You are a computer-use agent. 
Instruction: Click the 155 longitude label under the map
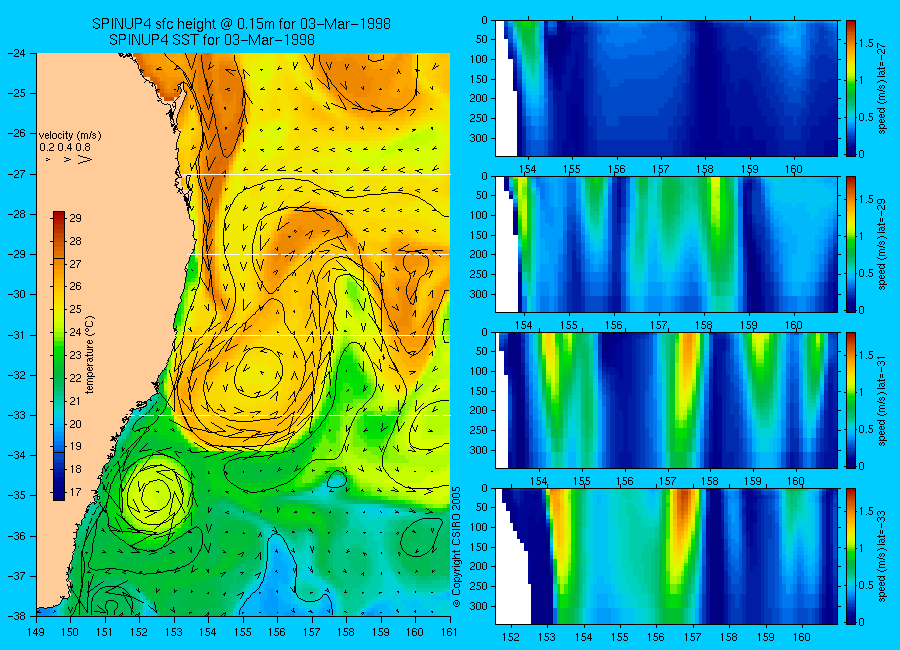[x=243, y=632]
